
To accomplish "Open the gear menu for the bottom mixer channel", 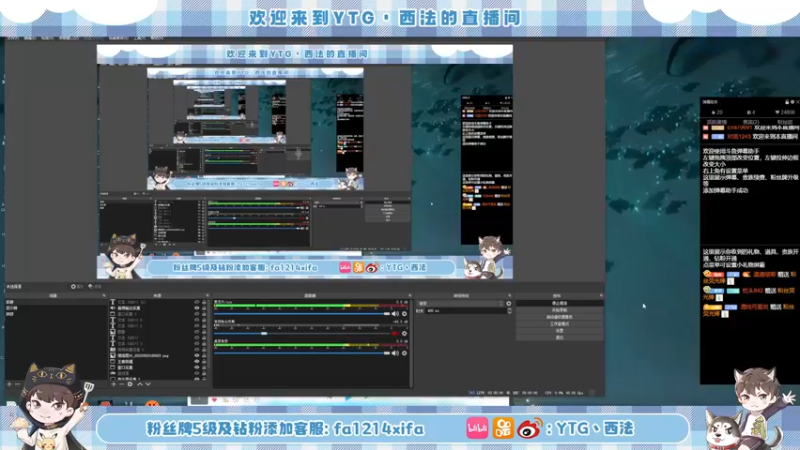I will click(405, 353).
